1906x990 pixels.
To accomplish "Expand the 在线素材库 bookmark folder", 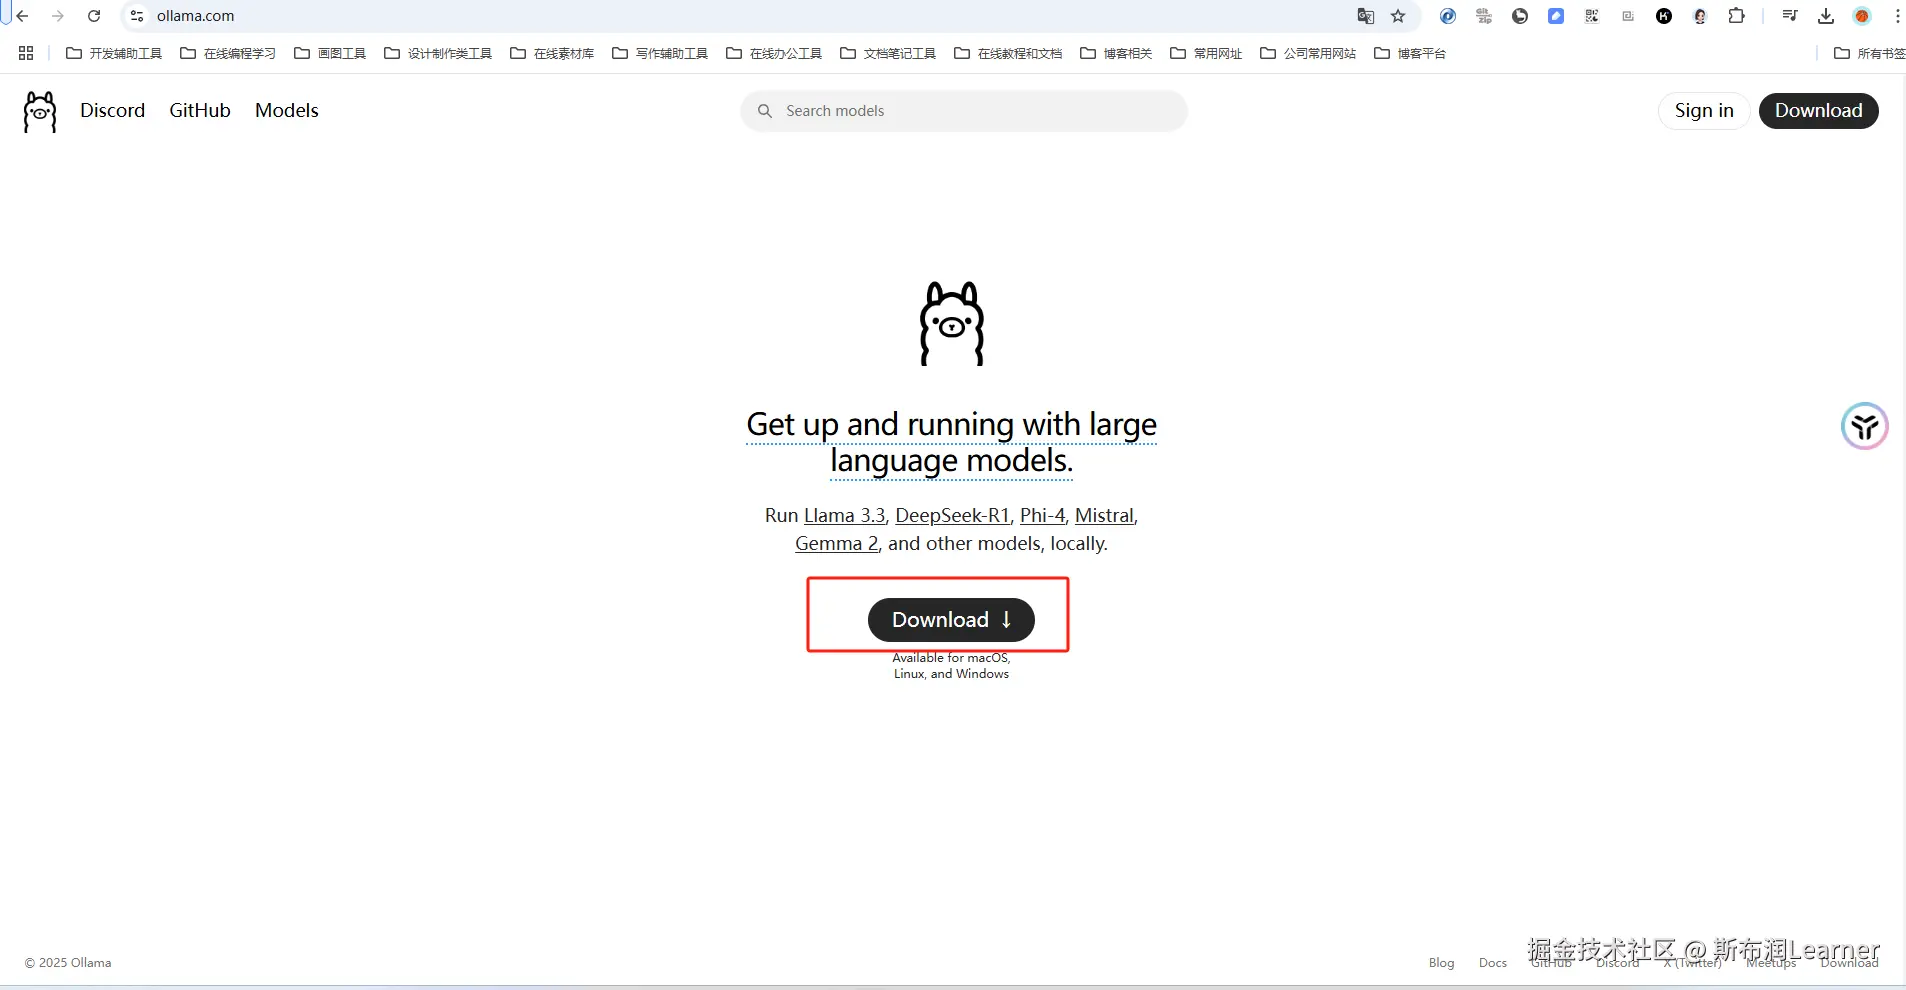I will 552,53.
